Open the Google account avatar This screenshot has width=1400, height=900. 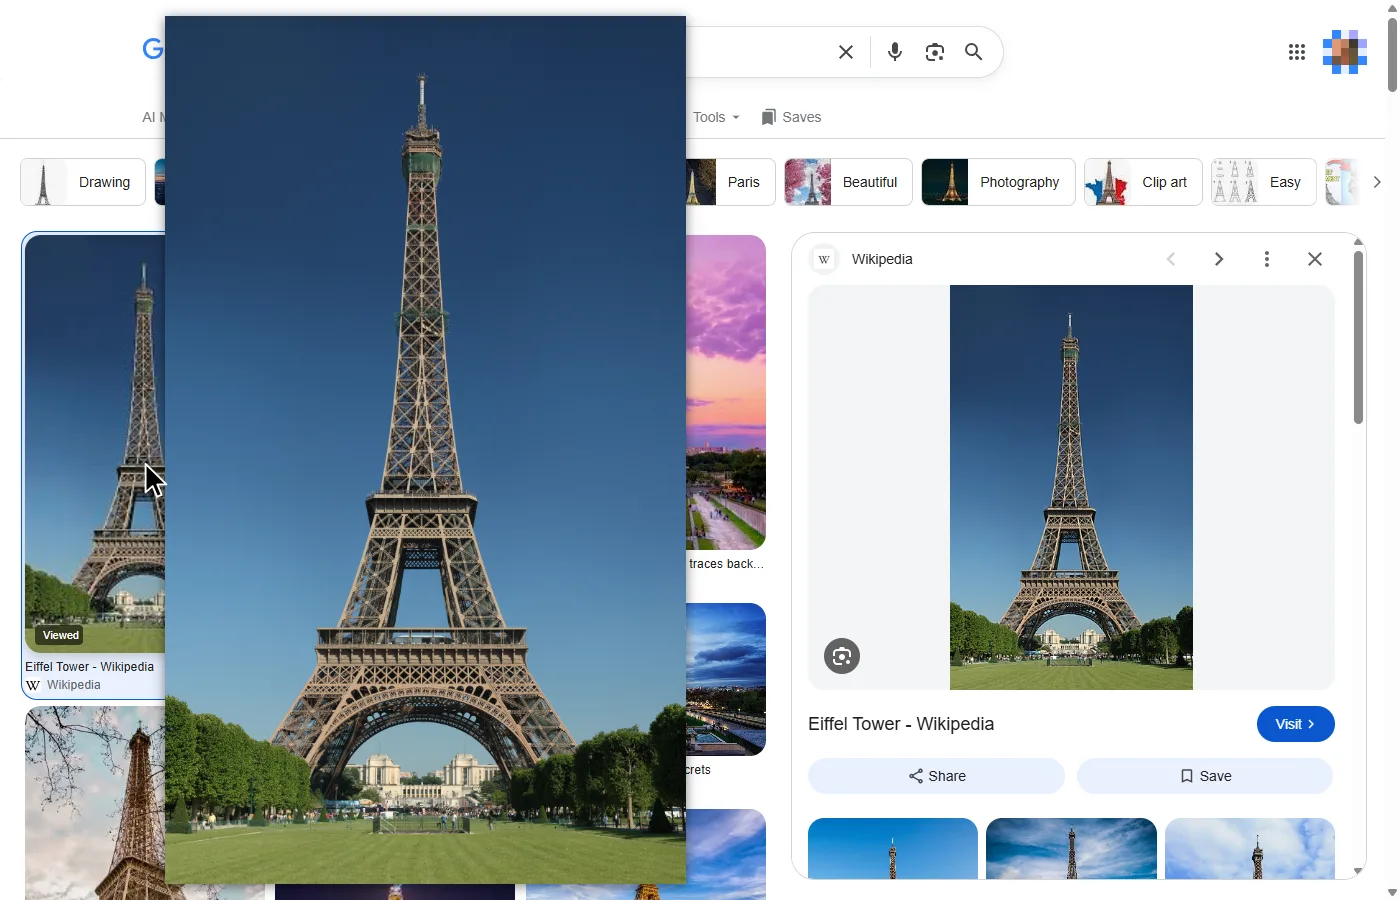[x=1345, y=52]
